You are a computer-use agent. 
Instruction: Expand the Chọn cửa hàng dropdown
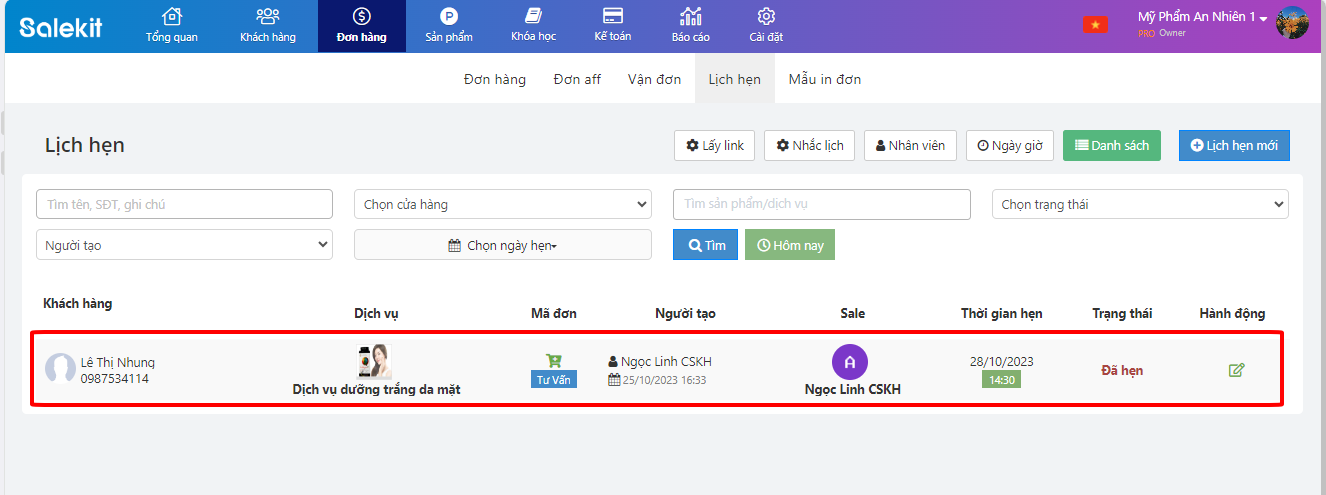click(x=502, y=204)
